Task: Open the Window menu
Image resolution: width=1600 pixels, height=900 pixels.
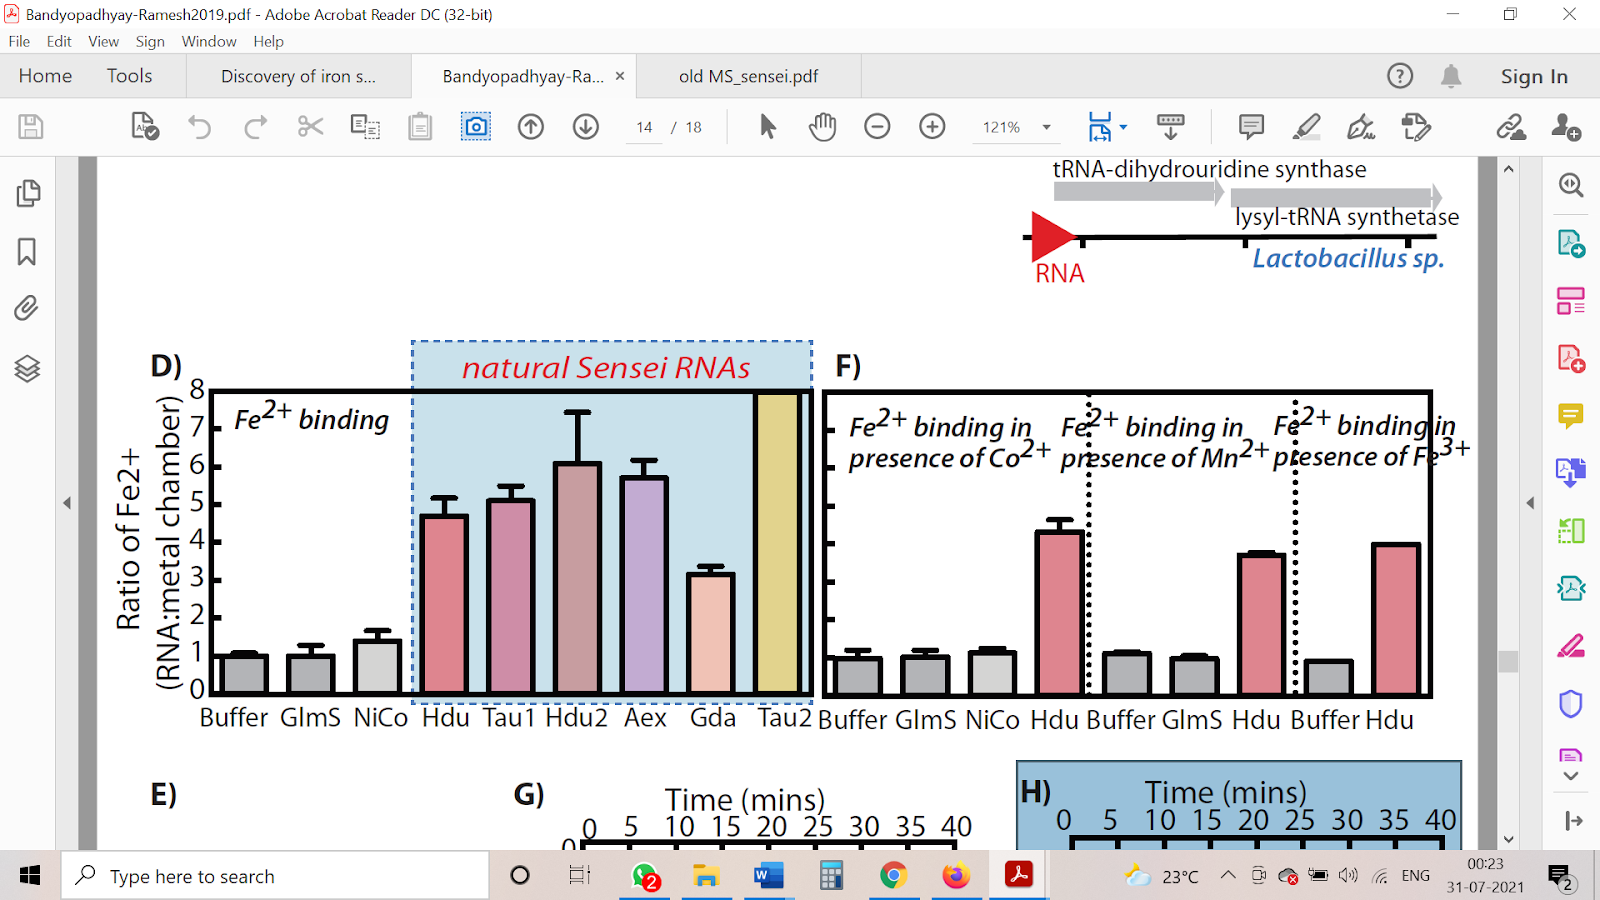Action: point(209,41)
